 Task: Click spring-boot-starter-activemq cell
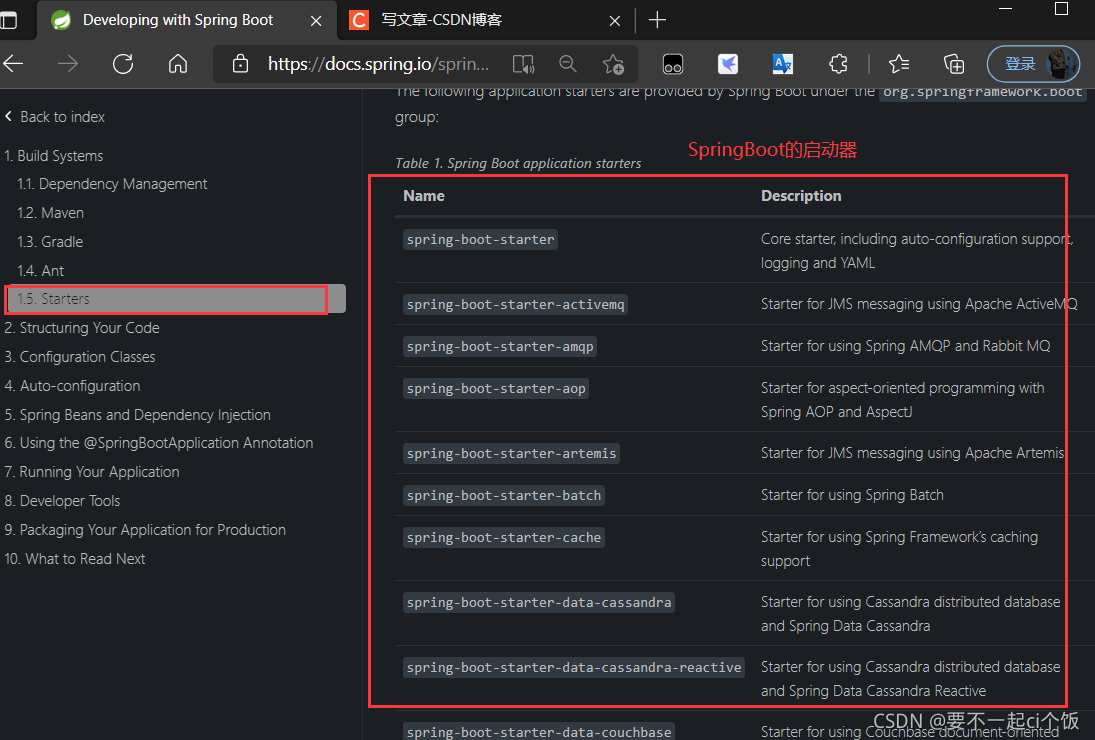pos(515,304)
